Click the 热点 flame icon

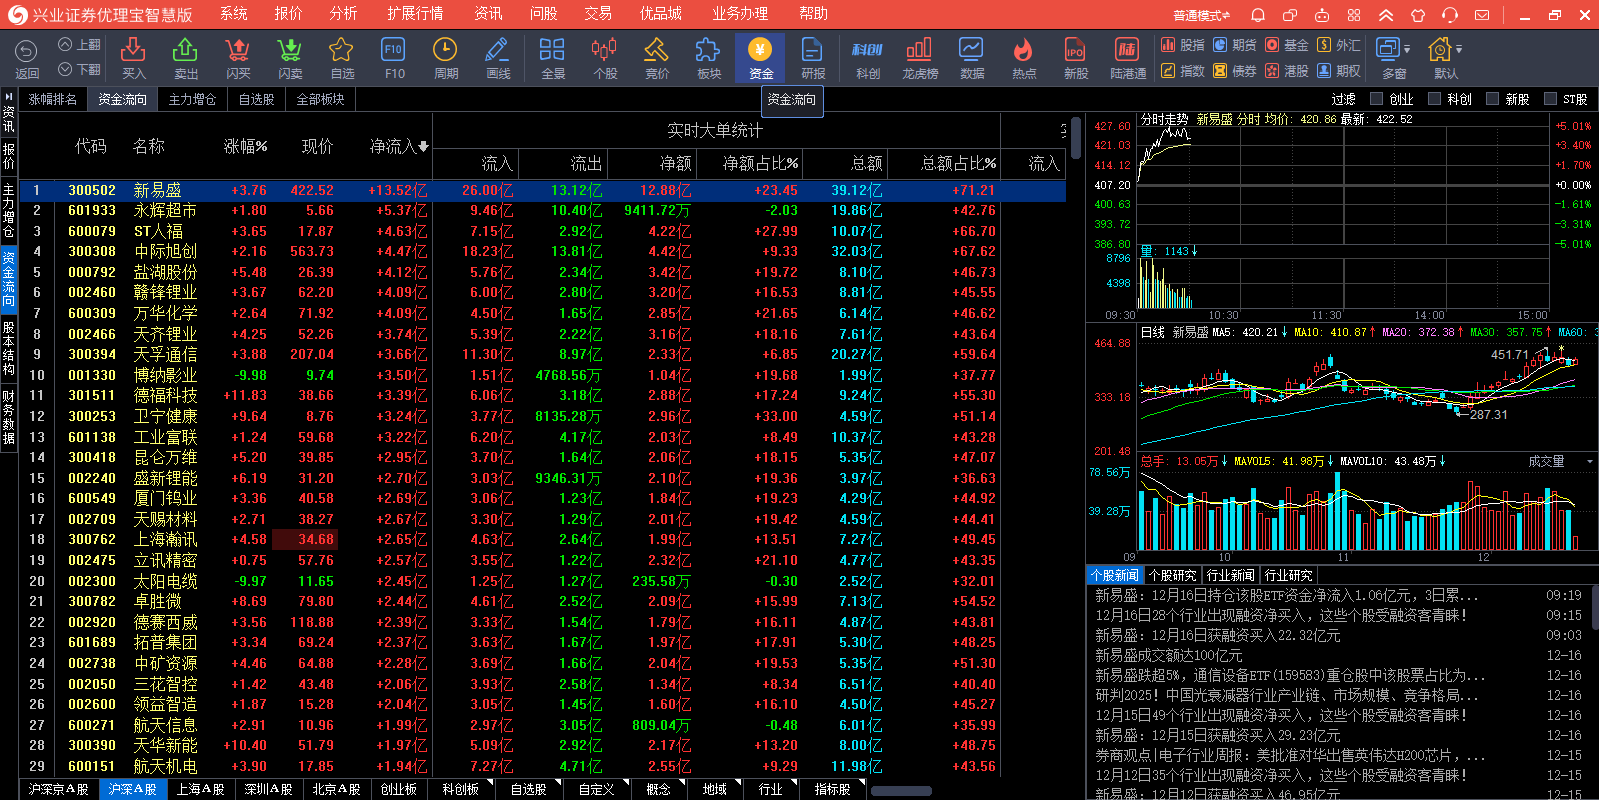(x=1023, y=57)
